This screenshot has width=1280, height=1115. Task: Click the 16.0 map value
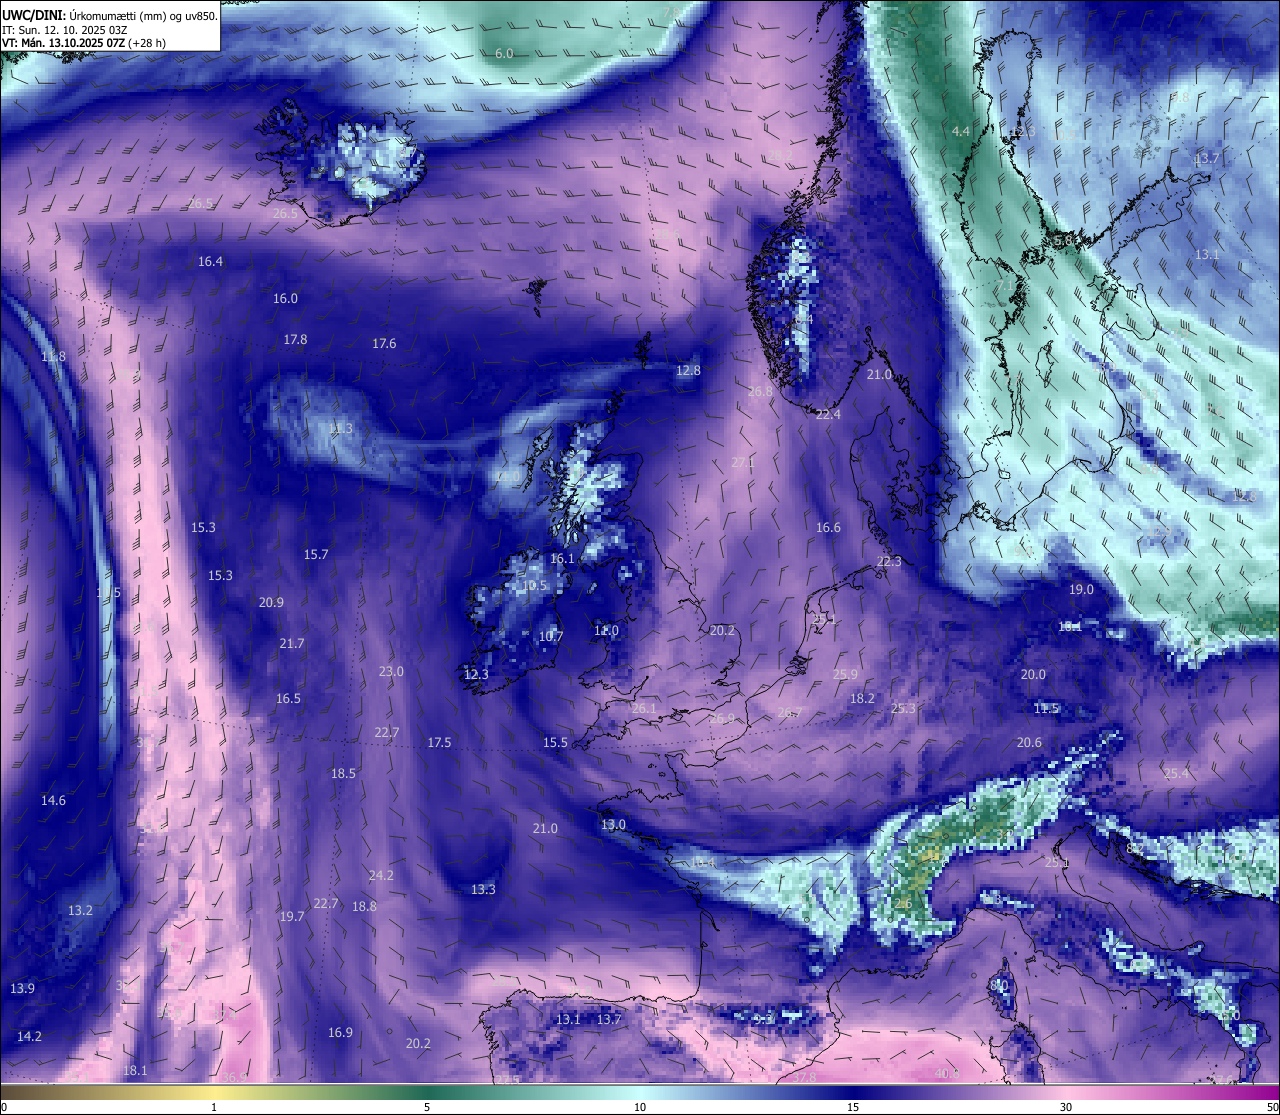click(285, 298)
